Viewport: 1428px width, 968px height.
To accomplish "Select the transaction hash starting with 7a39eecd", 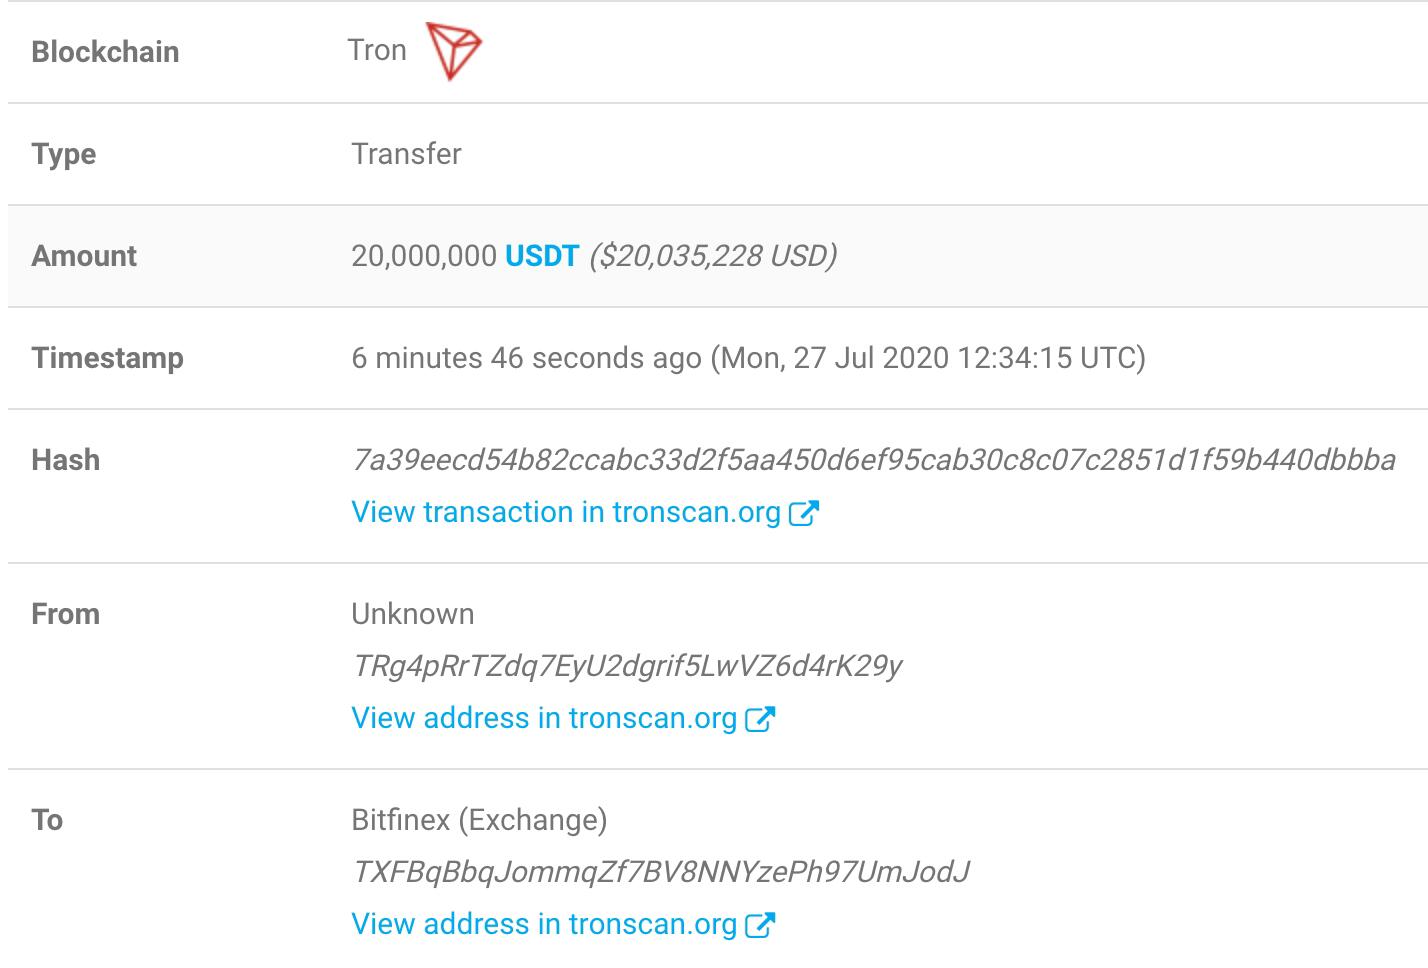I will click(875, 462).
